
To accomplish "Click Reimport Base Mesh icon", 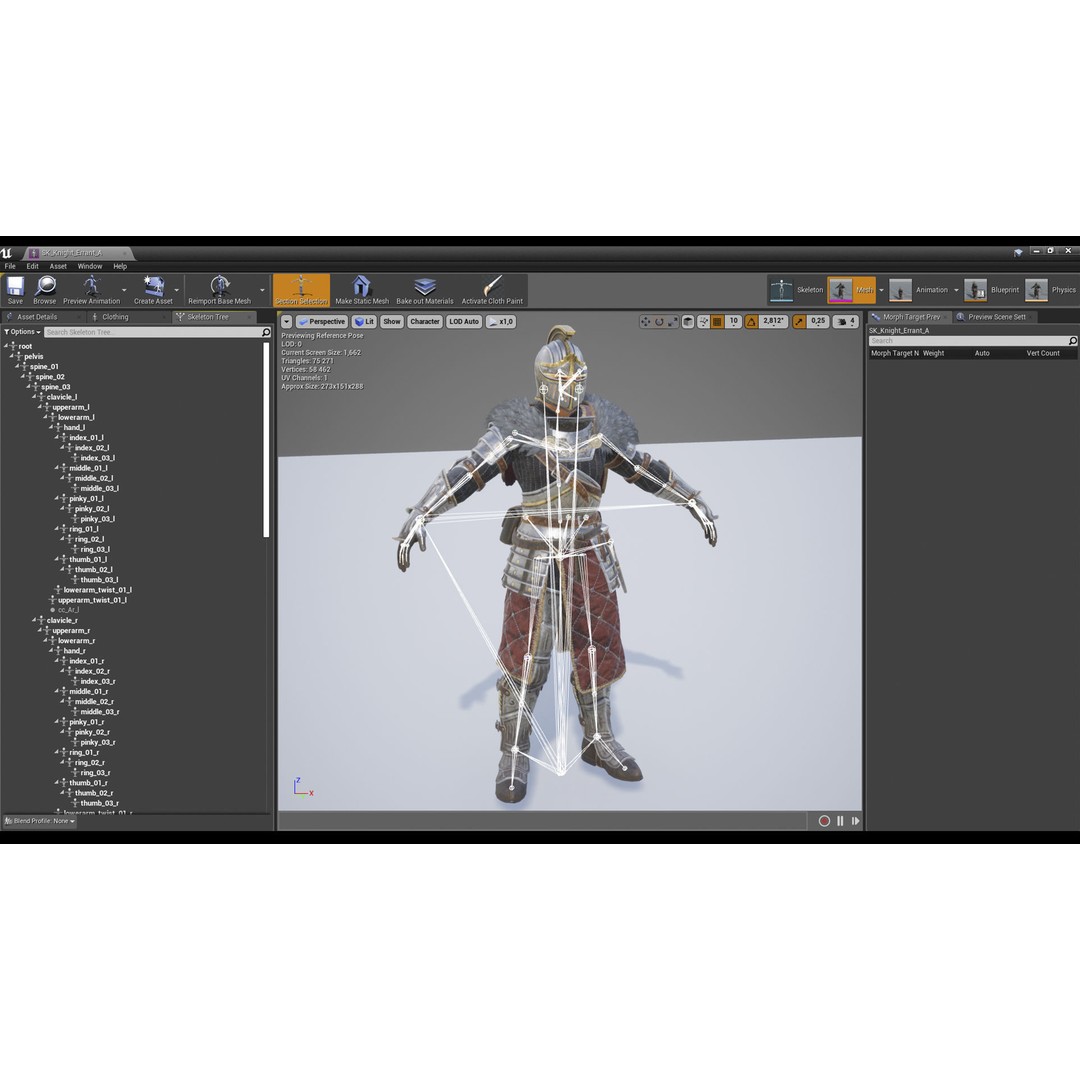I will click(x=220, y=286).
